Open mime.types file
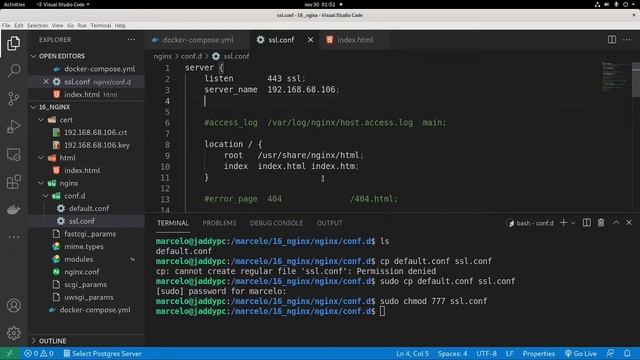Screen dimensions: 640x360 pyautogui.click(x=87, y=247)
